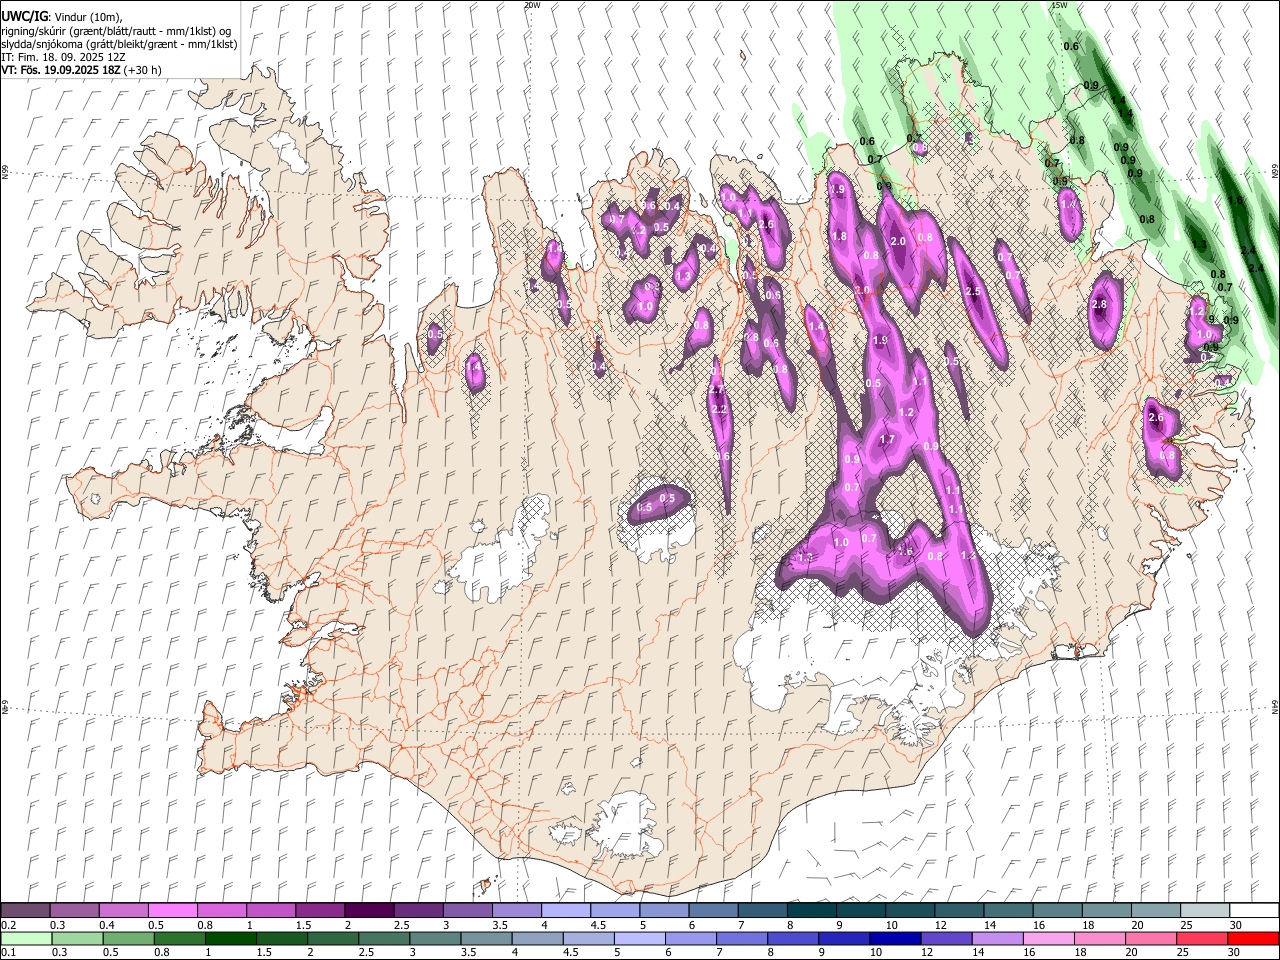Image resolution: width=1280 pixels, height=960 pixels.
Task: Click the '2.2' snowfall value on the map
Action: [718, 410]
